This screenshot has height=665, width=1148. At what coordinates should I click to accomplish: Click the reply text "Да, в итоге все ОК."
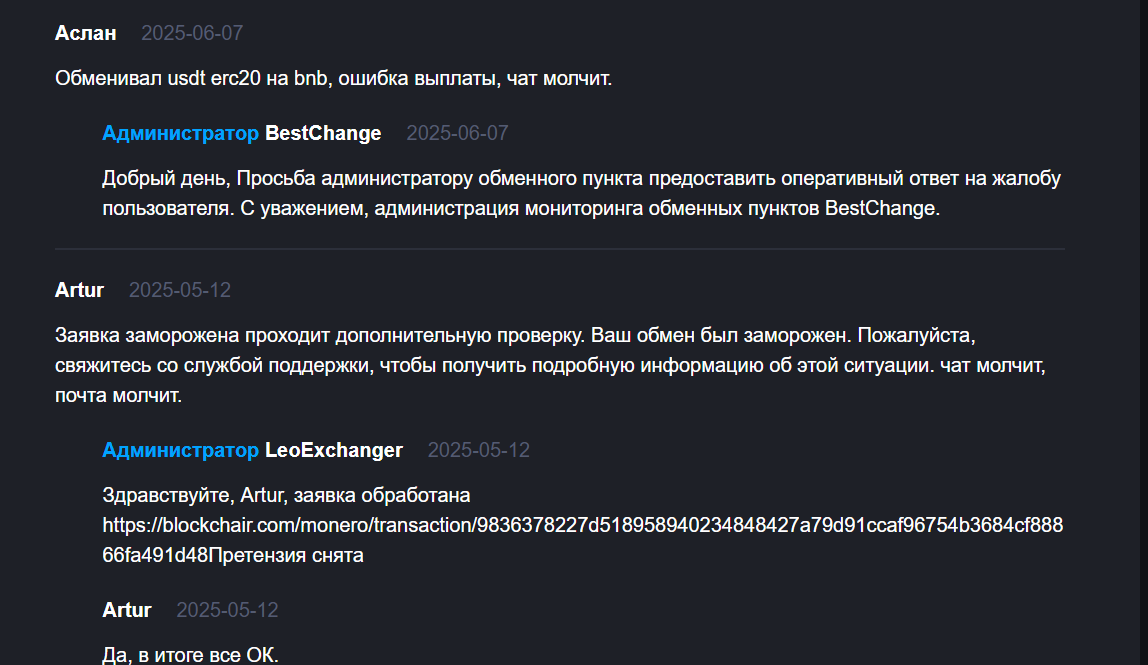[x=190, y=655]
